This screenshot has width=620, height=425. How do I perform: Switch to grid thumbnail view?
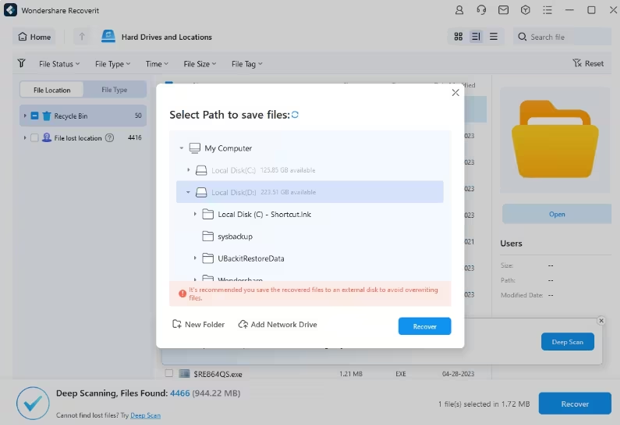click(x=458, y=37)
